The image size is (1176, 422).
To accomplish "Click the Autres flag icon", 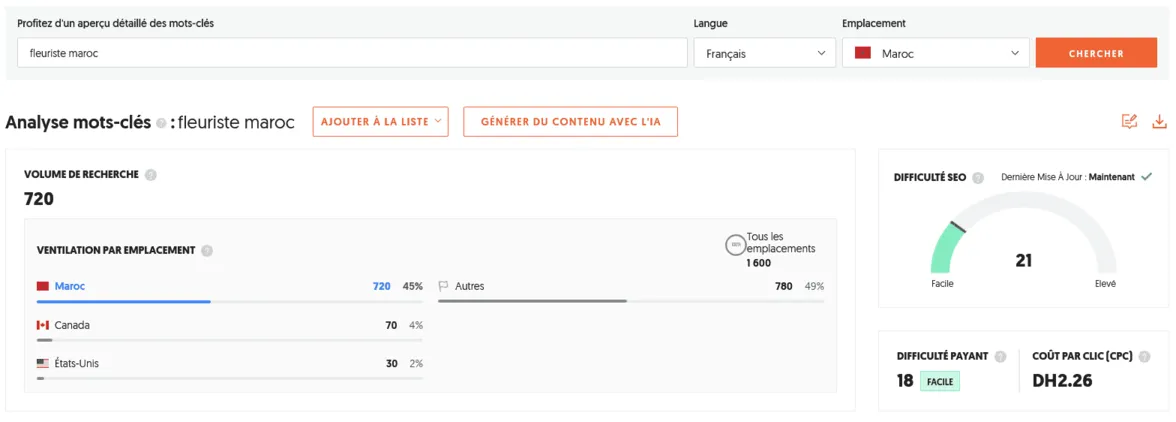I will [443, 286].
